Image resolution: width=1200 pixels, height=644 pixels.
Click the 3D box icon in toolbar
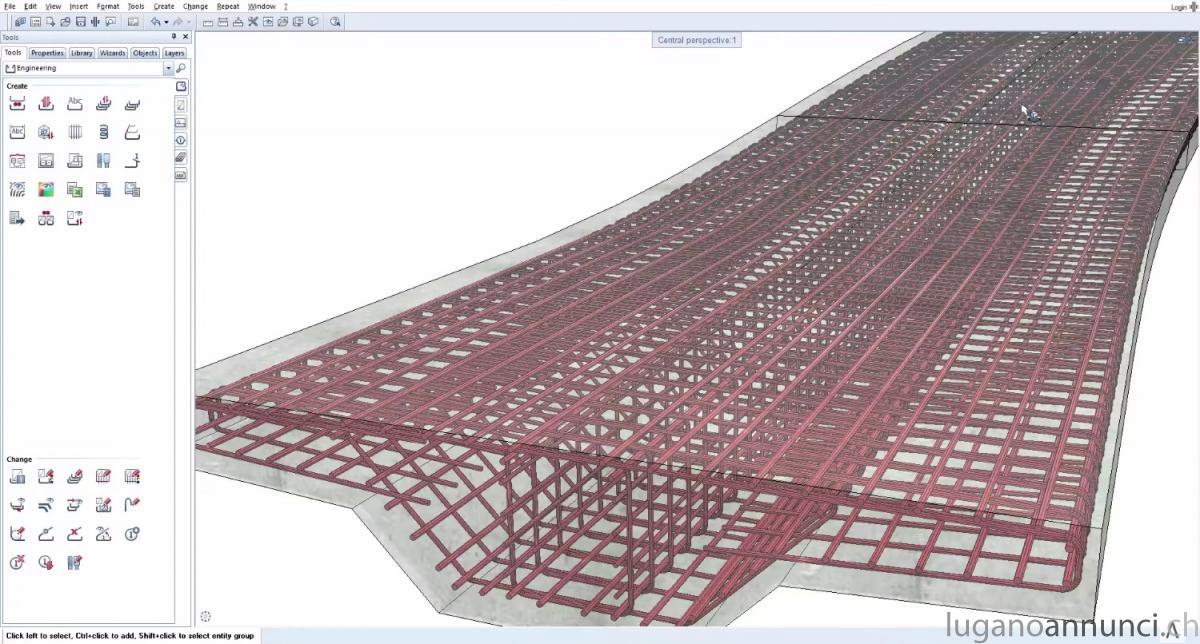(x=313, y=21)
